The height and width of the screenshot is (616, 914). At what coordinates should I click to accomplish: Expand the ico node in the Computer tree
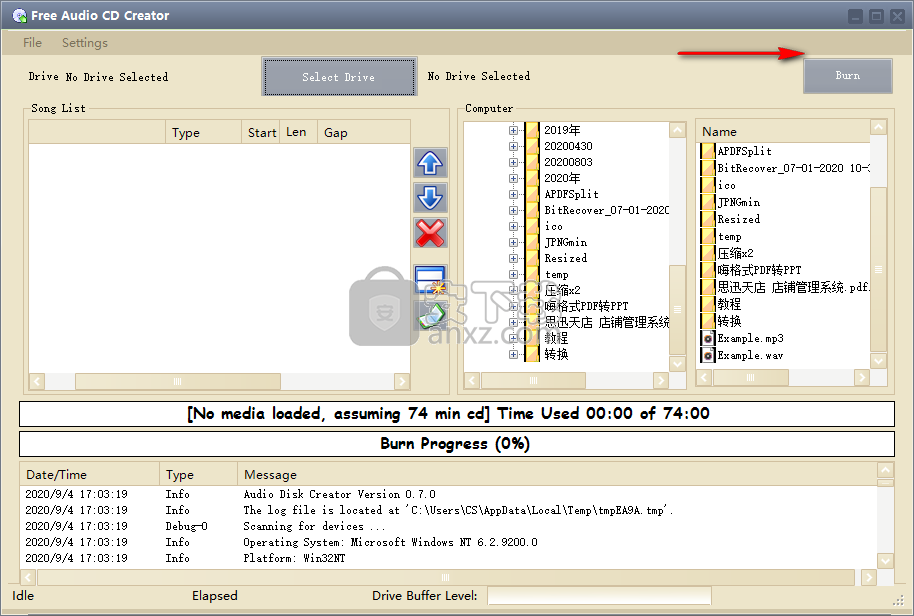click(513, 226)
